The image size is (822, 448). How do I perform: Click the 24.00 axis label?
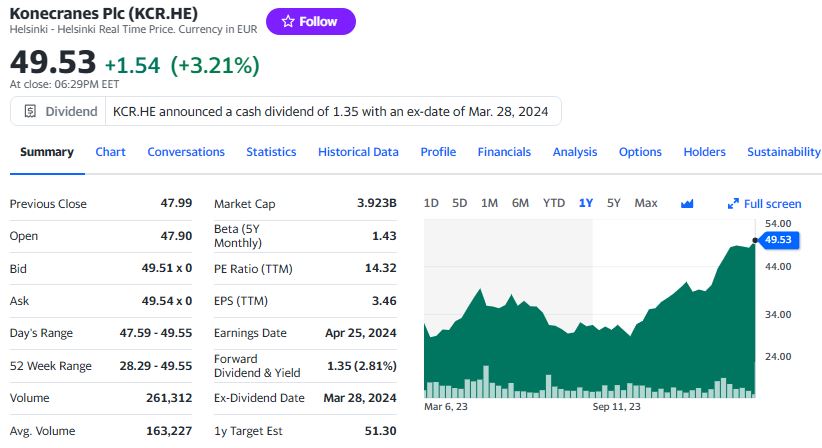pyautogui.click(x=778, y=356)
